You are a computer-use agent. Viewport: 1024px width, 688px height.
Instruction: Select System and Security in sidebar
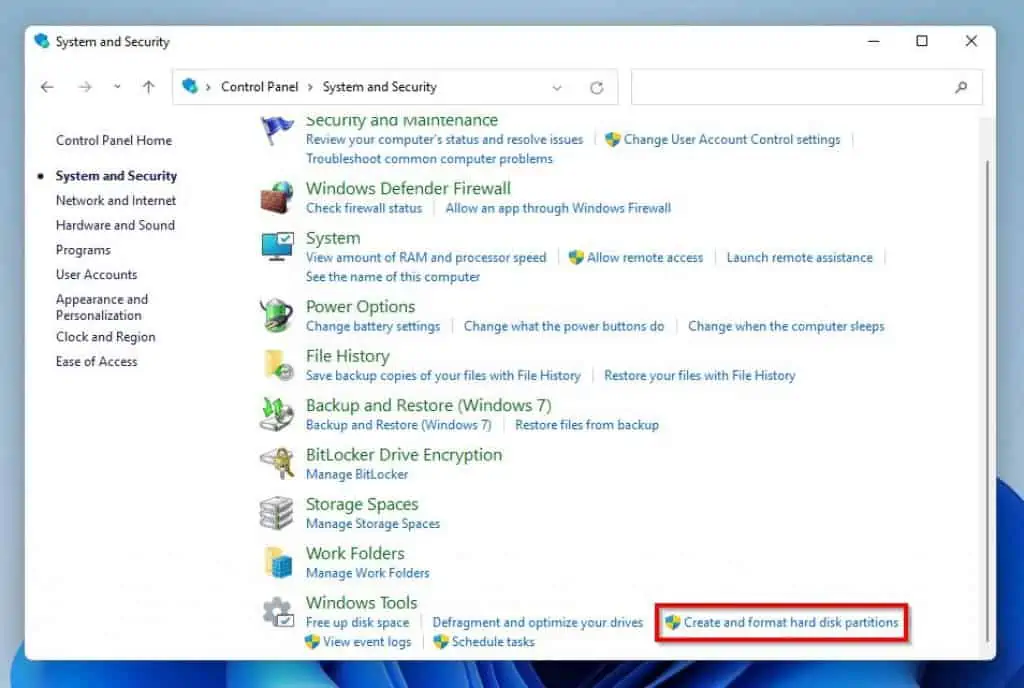pos(116,176)
